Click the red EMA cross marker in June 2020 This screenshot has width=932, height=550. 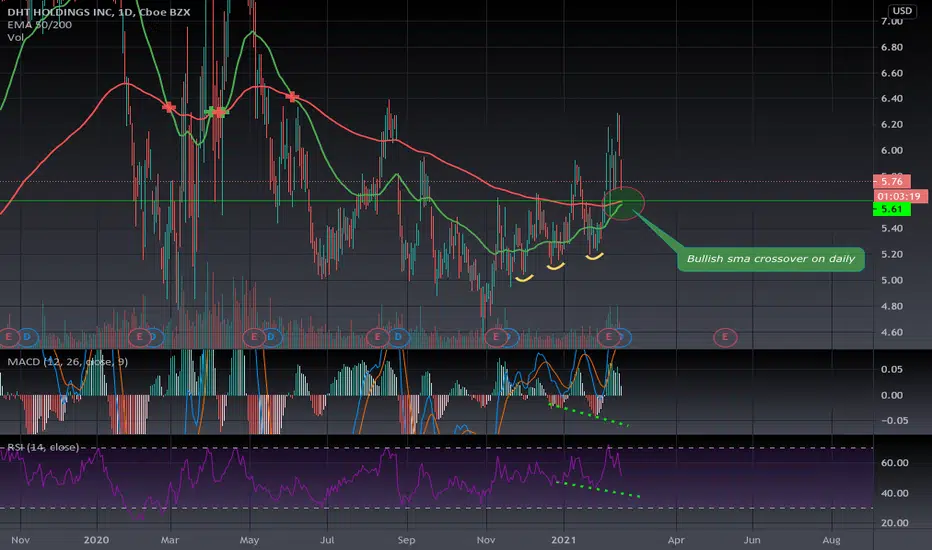tap(292, 96)
